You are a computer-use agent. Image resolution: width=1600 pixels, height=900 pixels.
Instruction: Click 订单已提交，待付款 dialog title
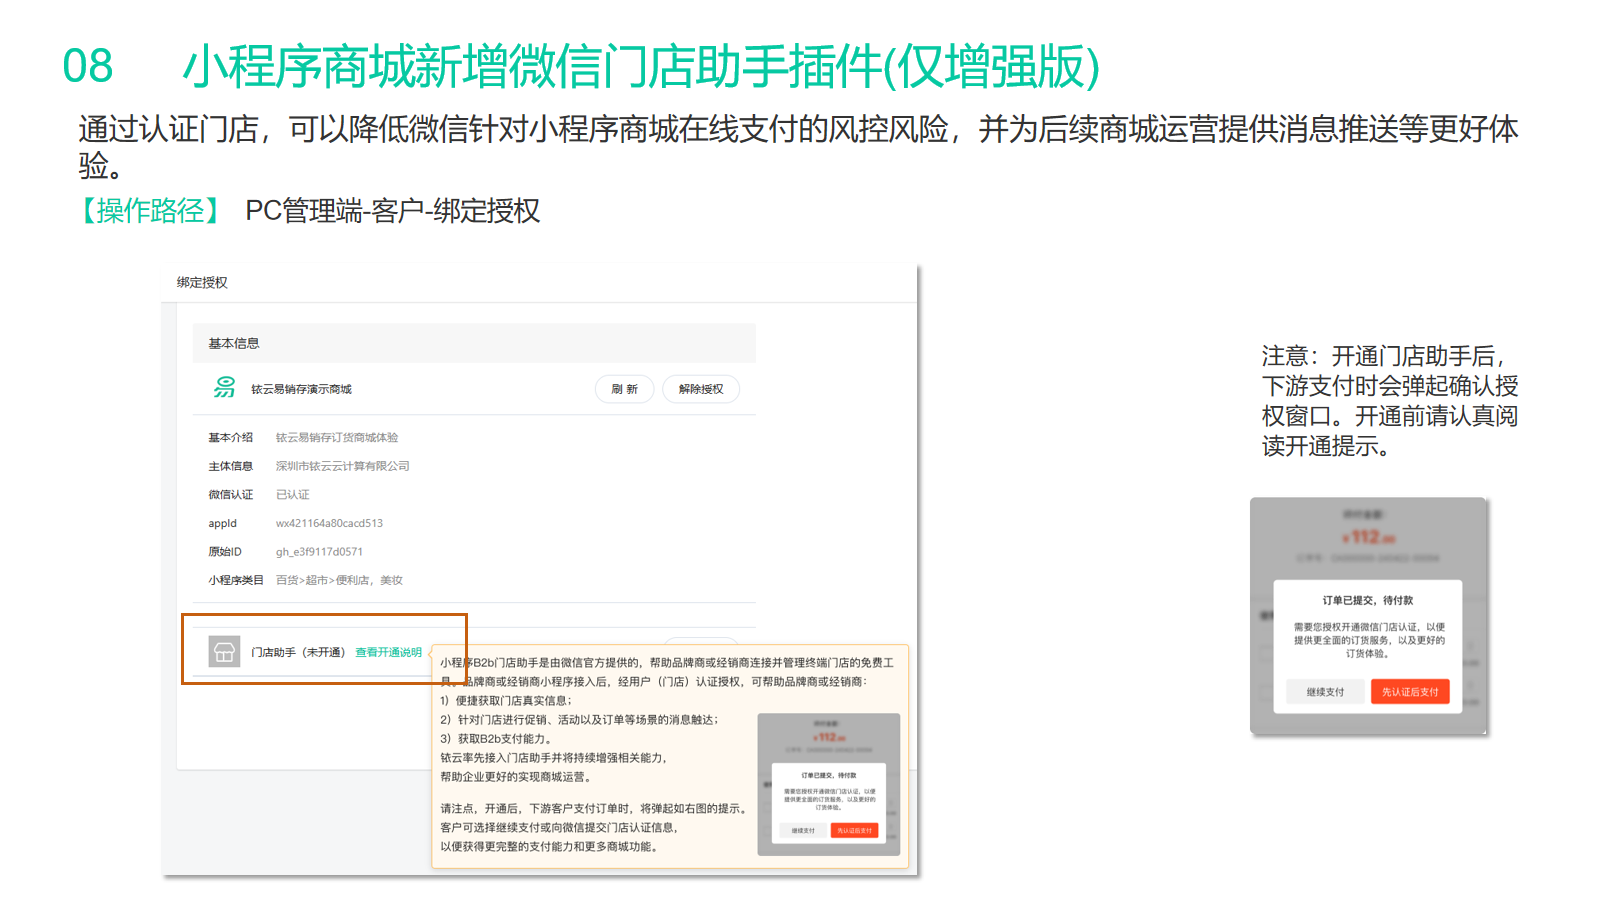click(1368, 601)
